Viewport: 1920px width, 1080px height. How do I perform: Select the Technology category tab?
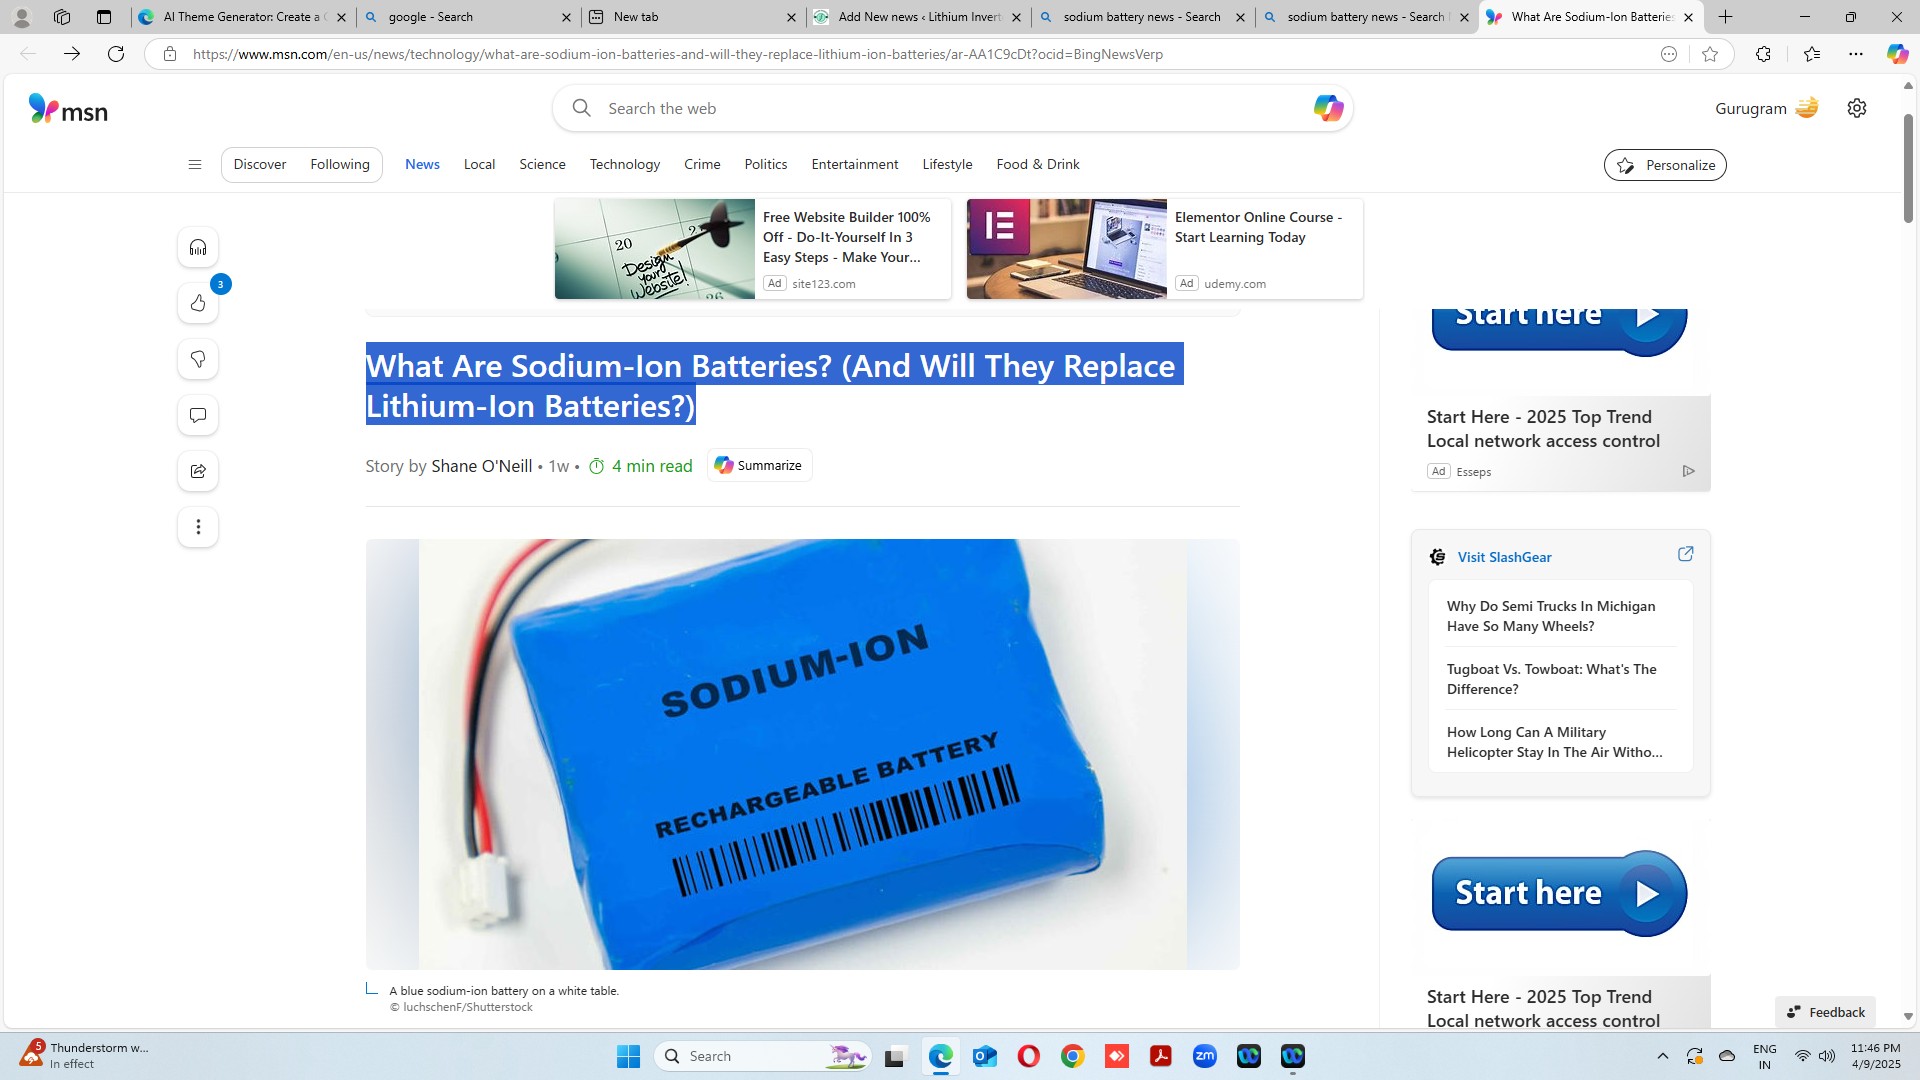tap(624, 164)
